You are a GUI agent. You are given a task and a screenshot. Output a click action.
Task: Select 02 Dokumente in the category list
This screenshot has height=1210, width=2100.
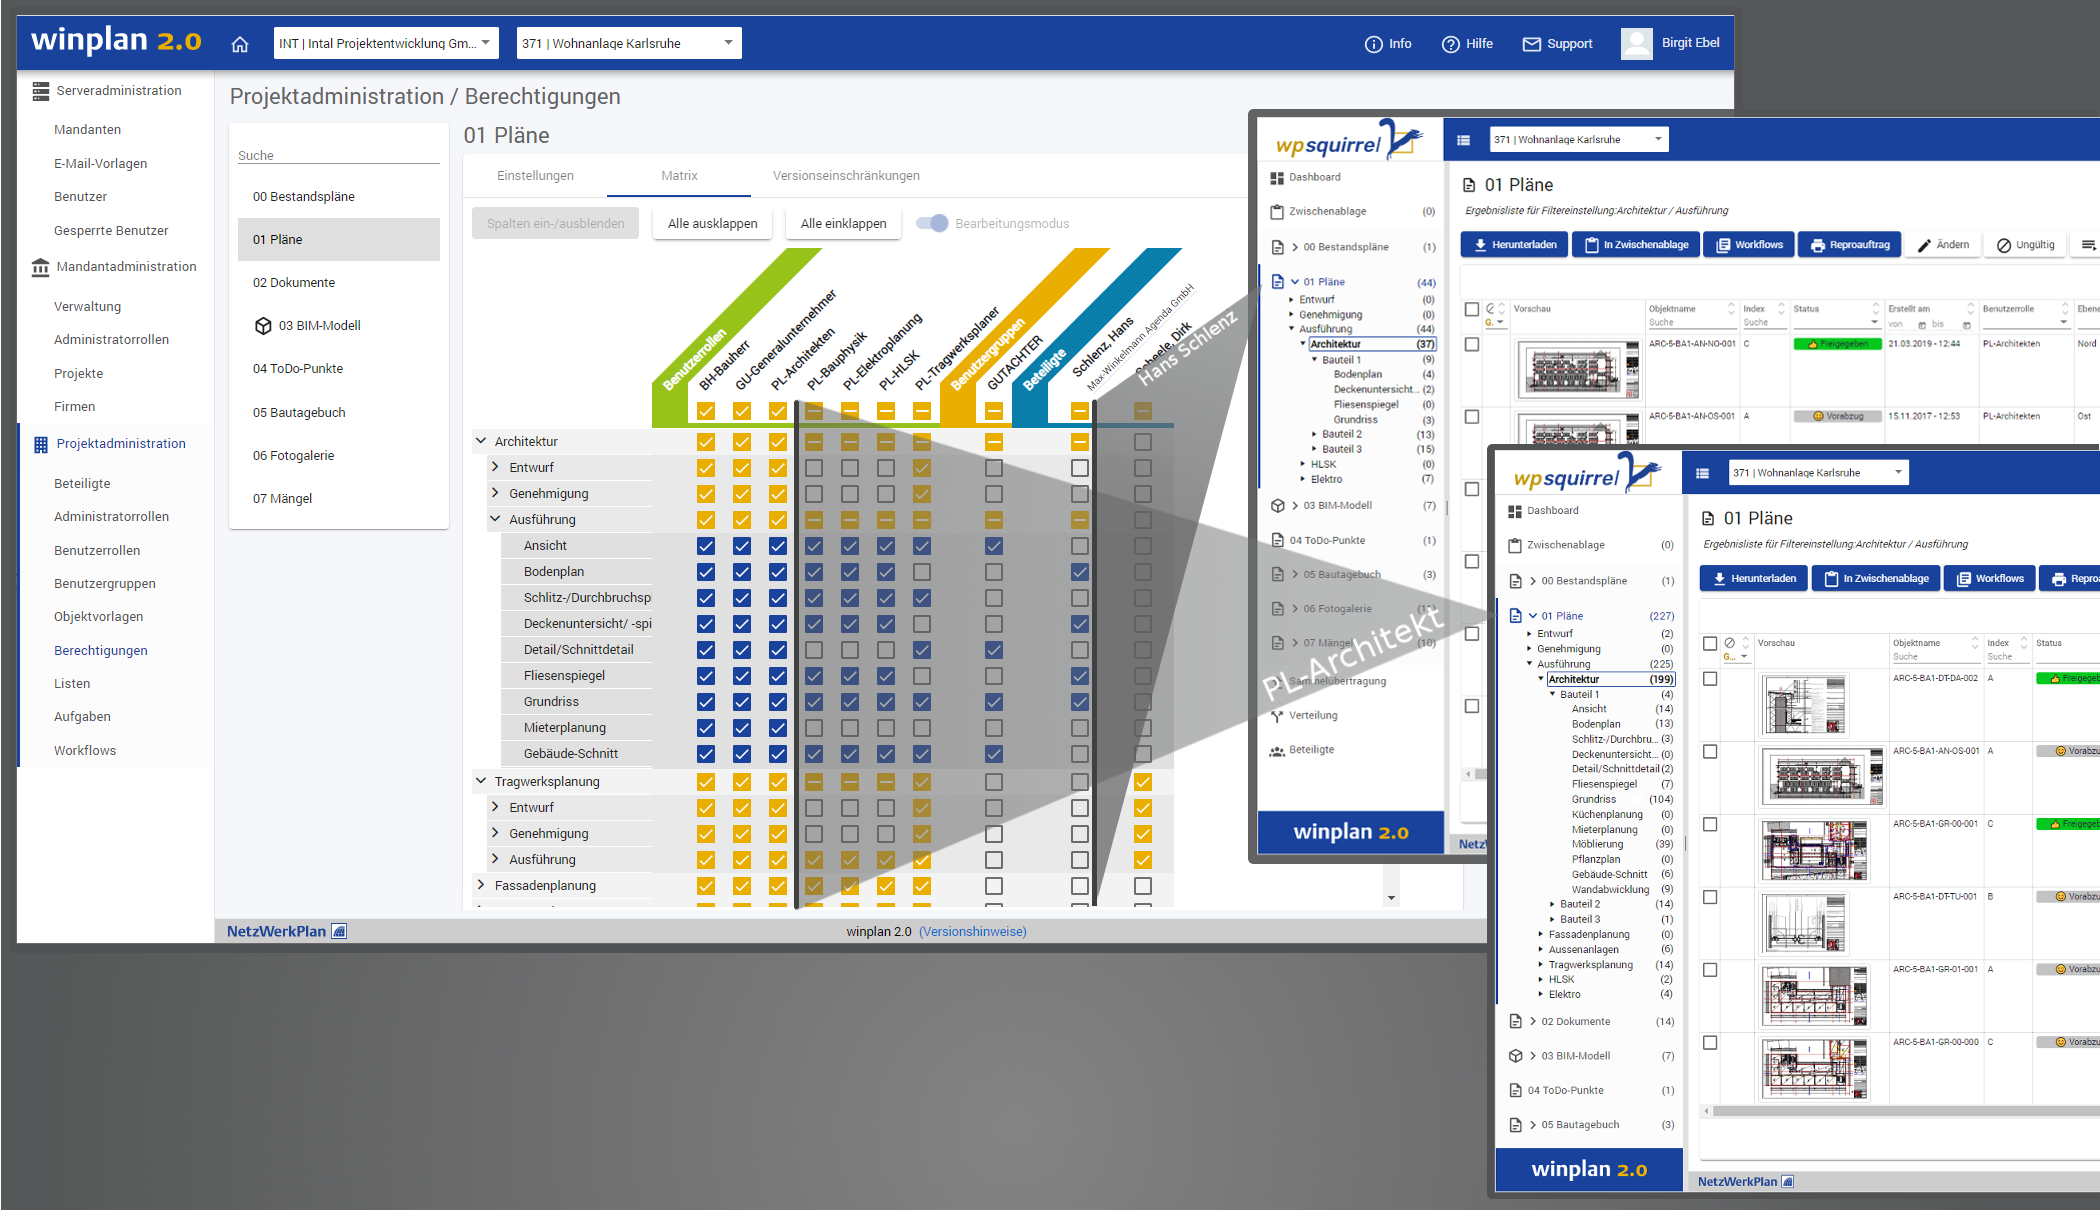[339, 283]
